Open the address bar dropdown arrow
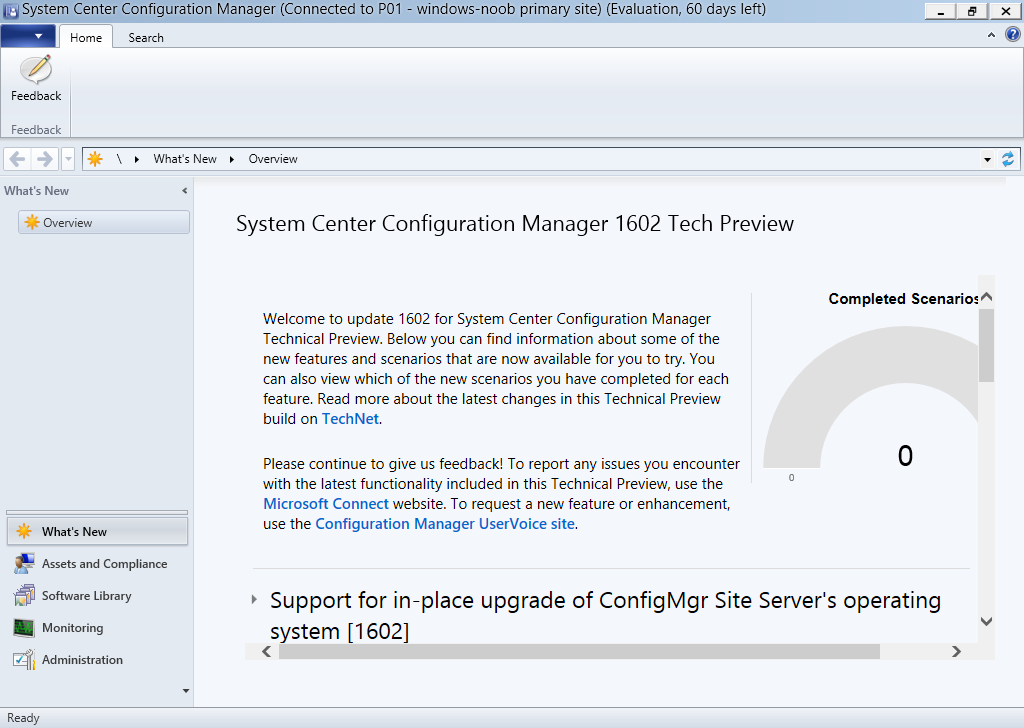This screenshot has width=1024, height=728. point(987,159)
